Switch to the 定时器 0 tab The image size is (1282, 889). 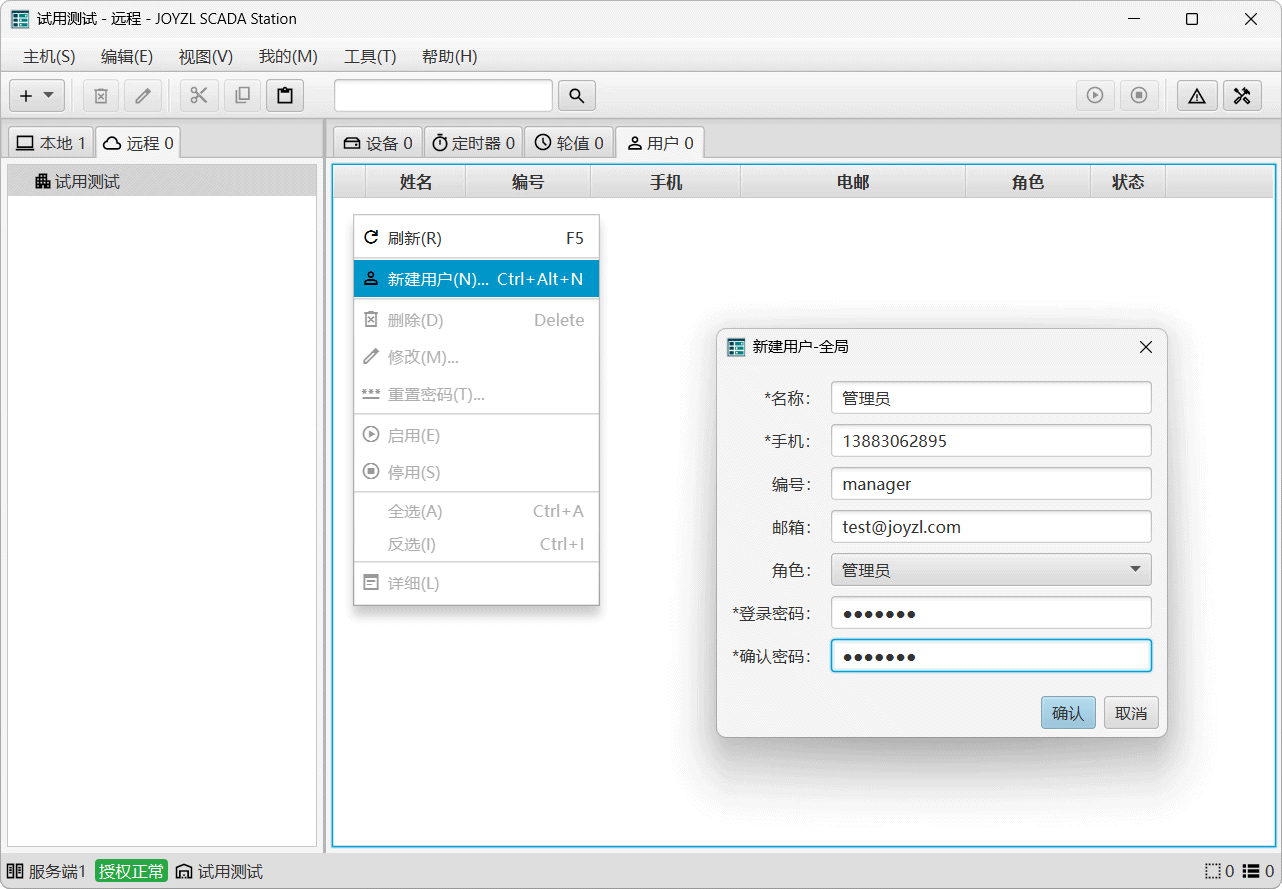pyautogui.click(x=473, y=143)
